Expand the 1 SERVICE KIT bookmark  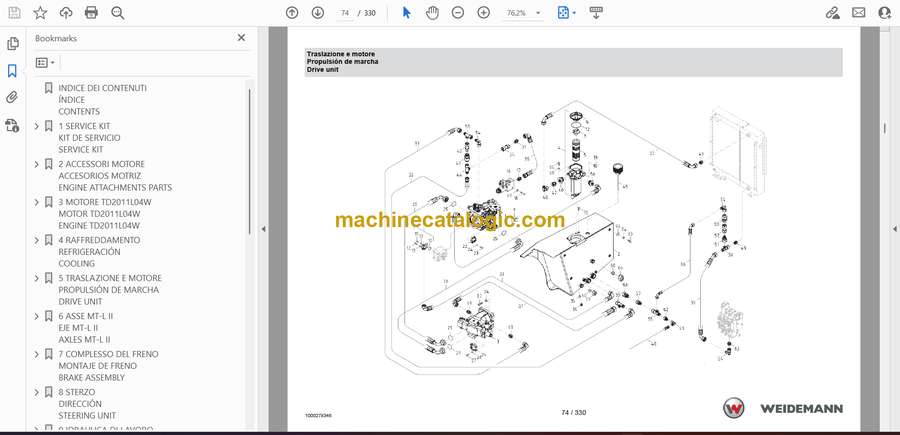click(37, 126)
